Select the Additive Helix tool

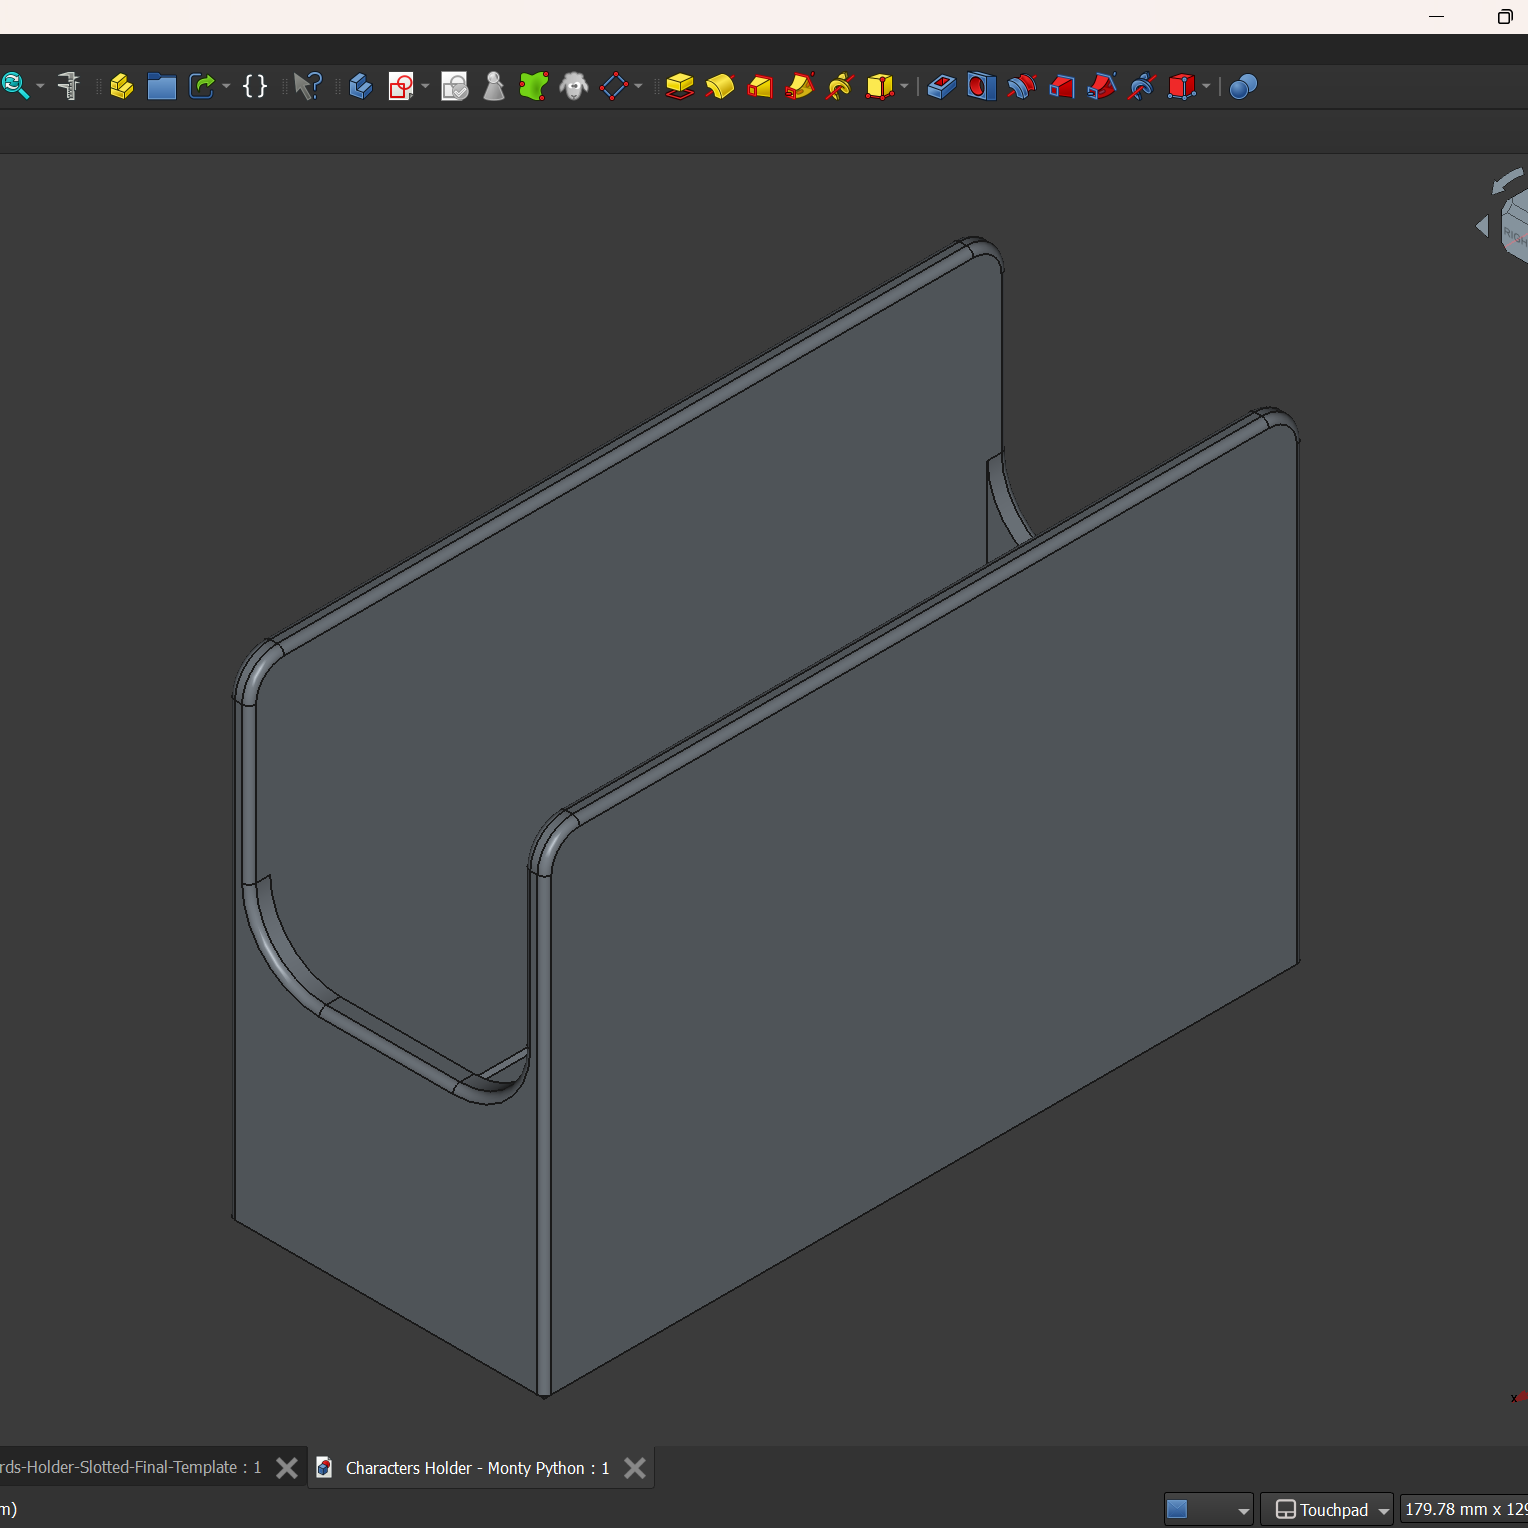[840, 87]
